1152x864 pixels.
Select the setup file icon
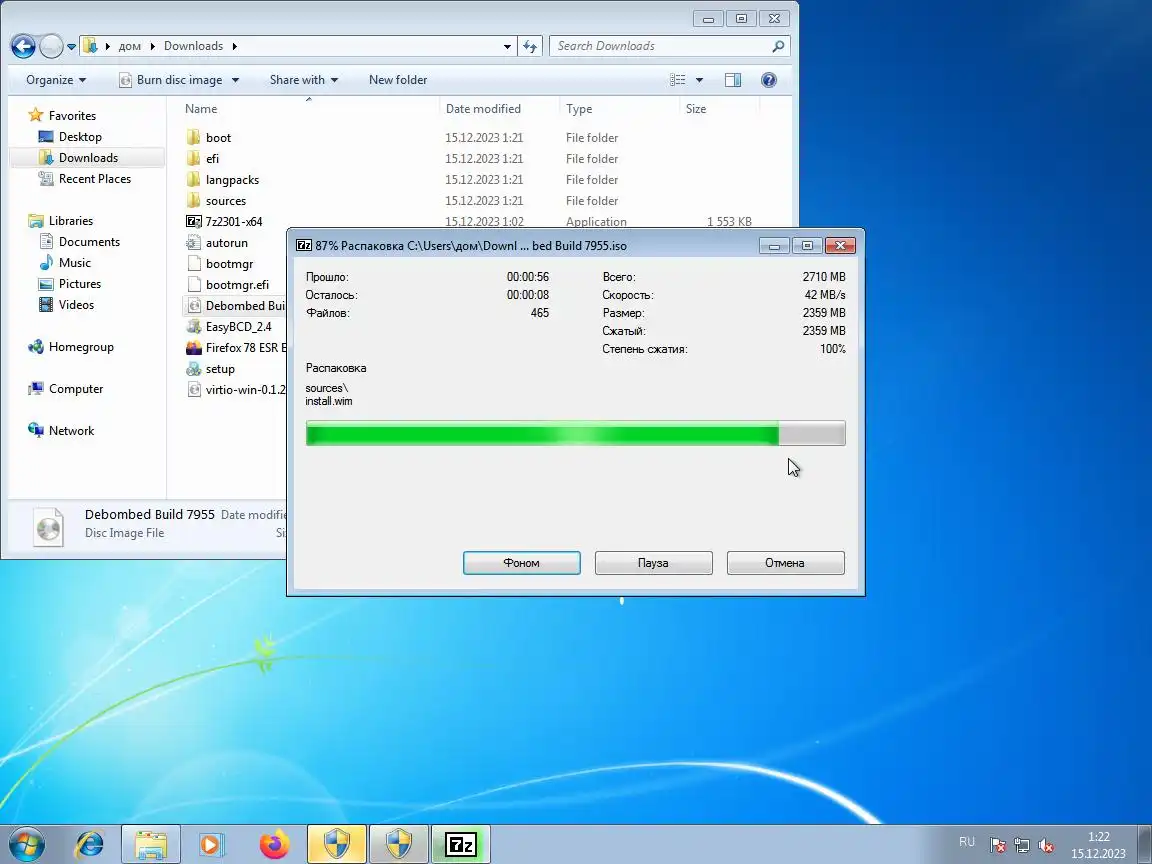194,369
